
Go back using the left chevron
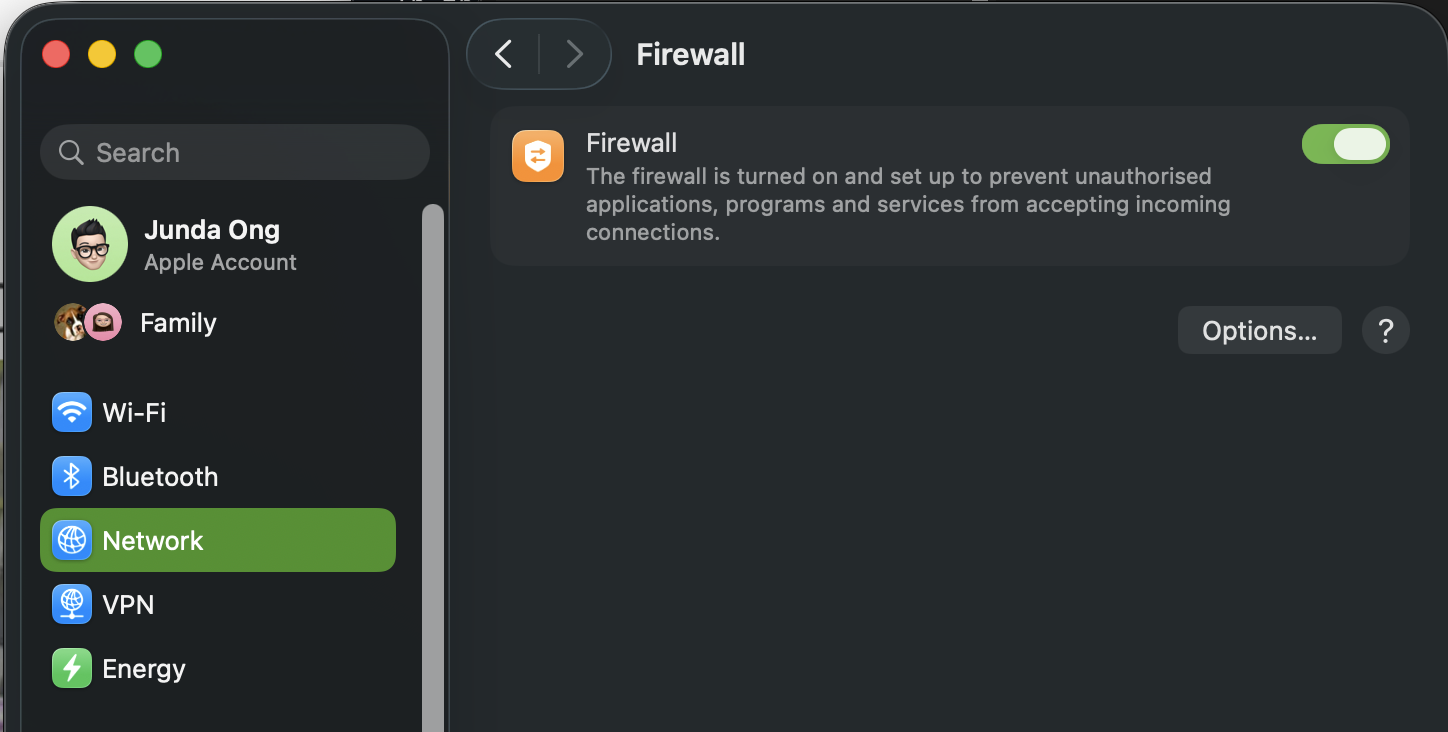click(504, 54)
